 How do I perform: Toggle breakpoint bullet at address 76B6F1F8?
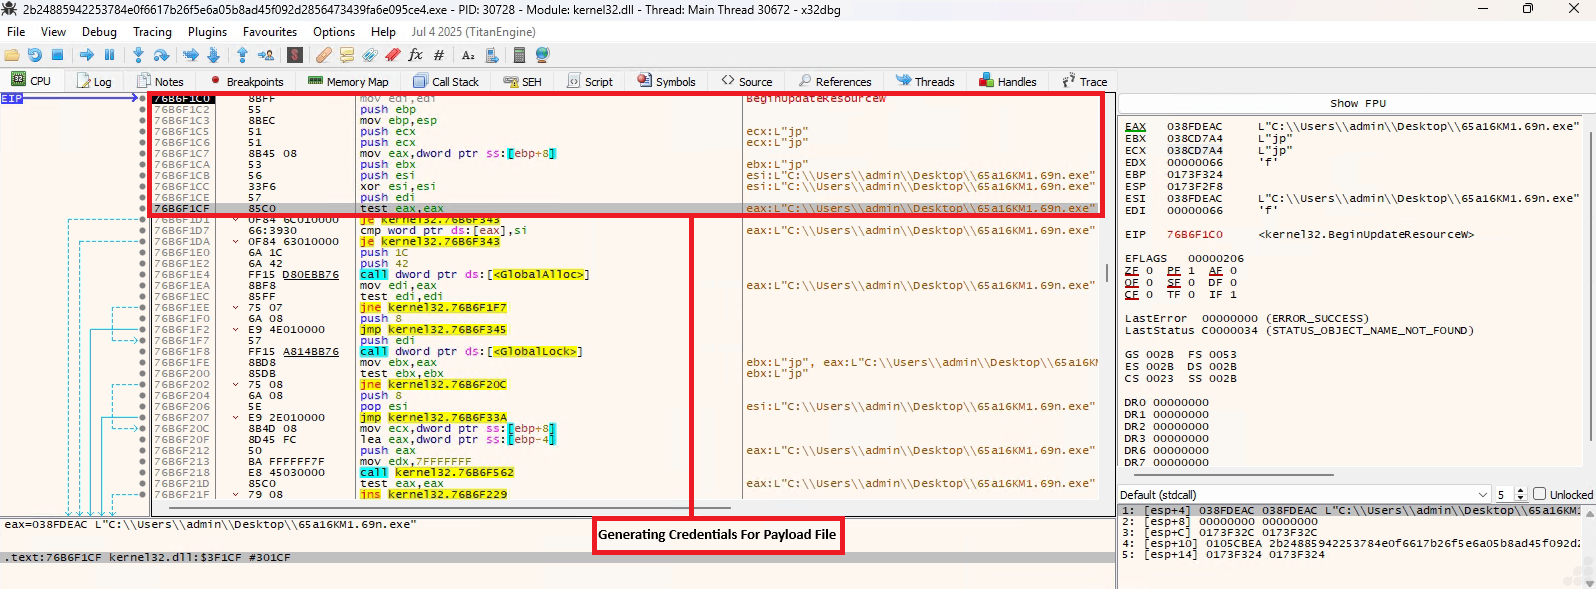(x=143, y=351)
